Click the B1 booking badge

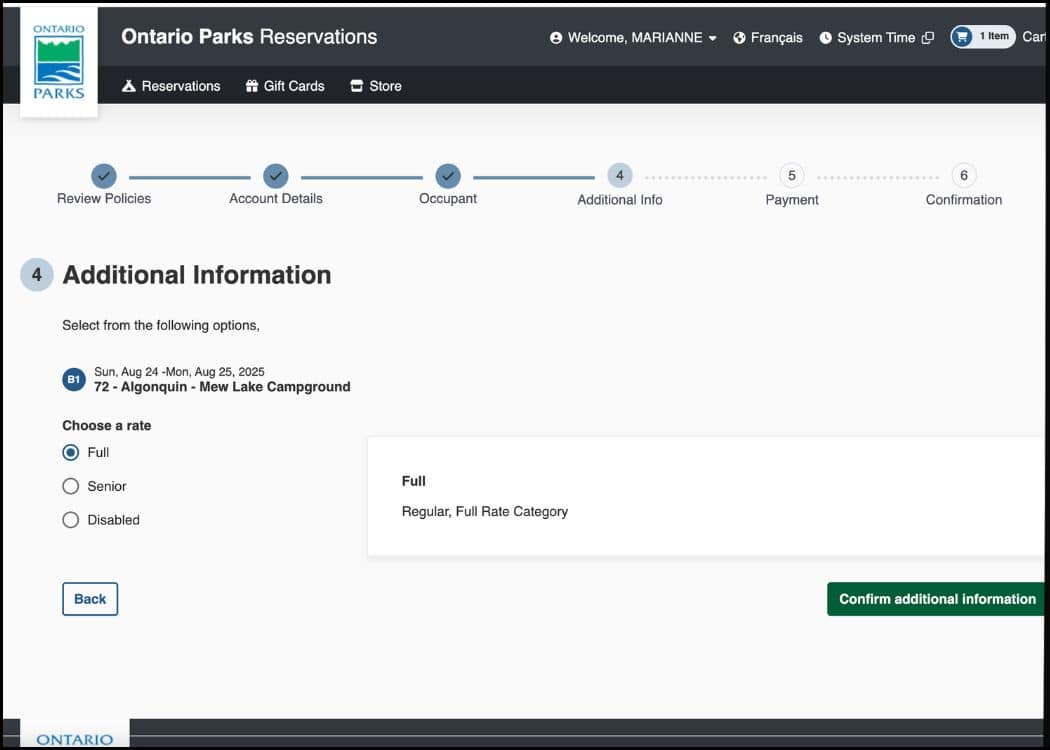(x=74, y=380)
